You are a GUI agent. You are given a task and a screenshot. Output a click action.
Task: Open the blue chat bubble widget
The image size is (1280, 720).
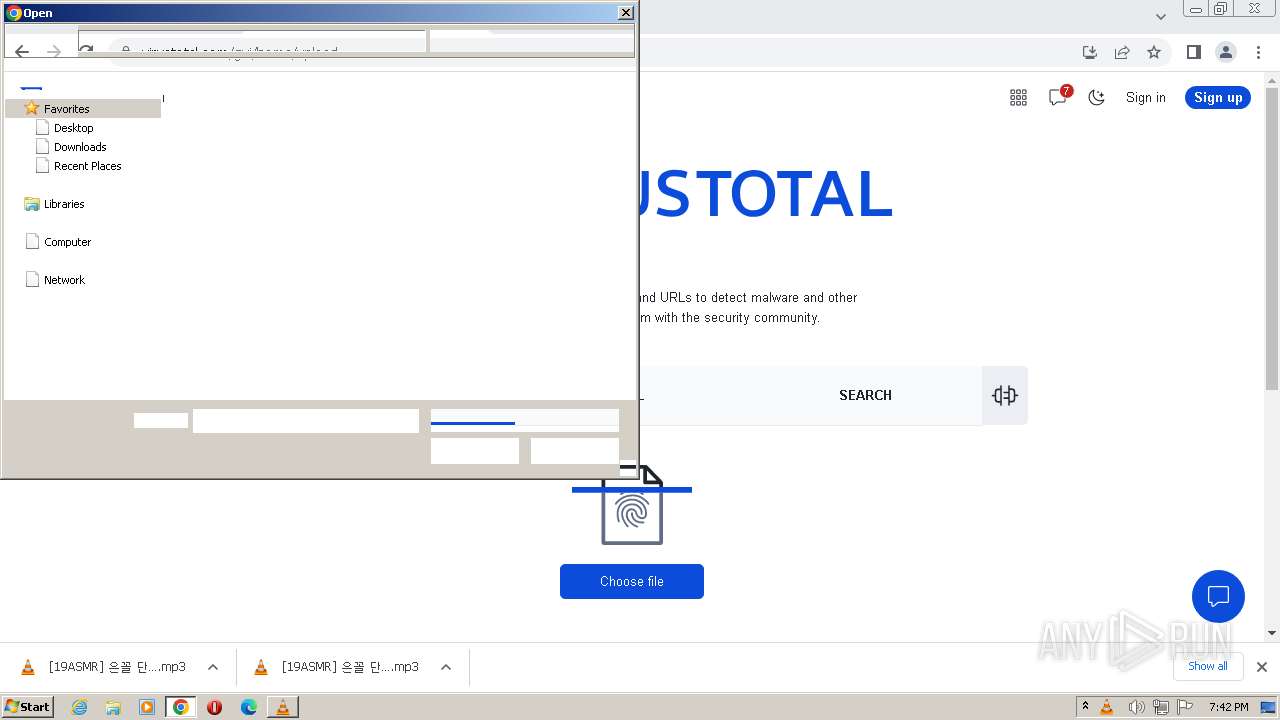click(1218, 597)
